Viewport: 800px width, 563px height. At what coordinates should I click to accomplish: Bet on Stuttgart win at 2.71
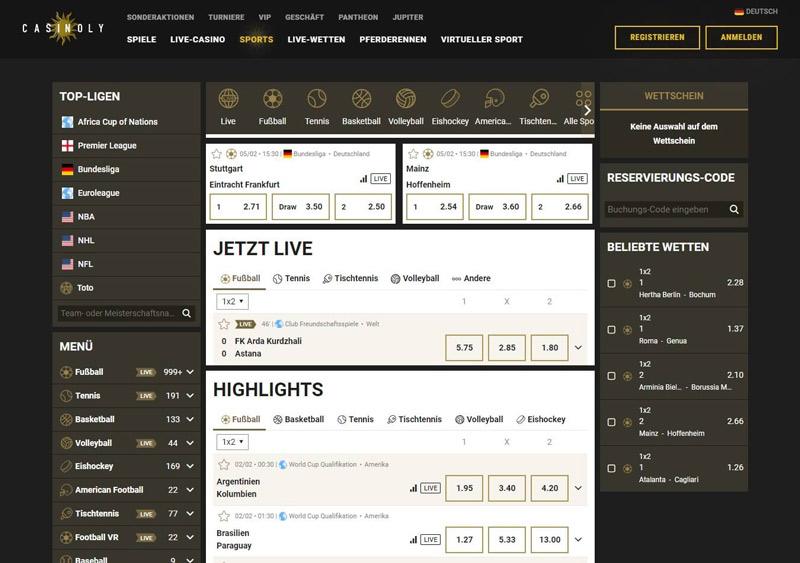tap(238, 207)
